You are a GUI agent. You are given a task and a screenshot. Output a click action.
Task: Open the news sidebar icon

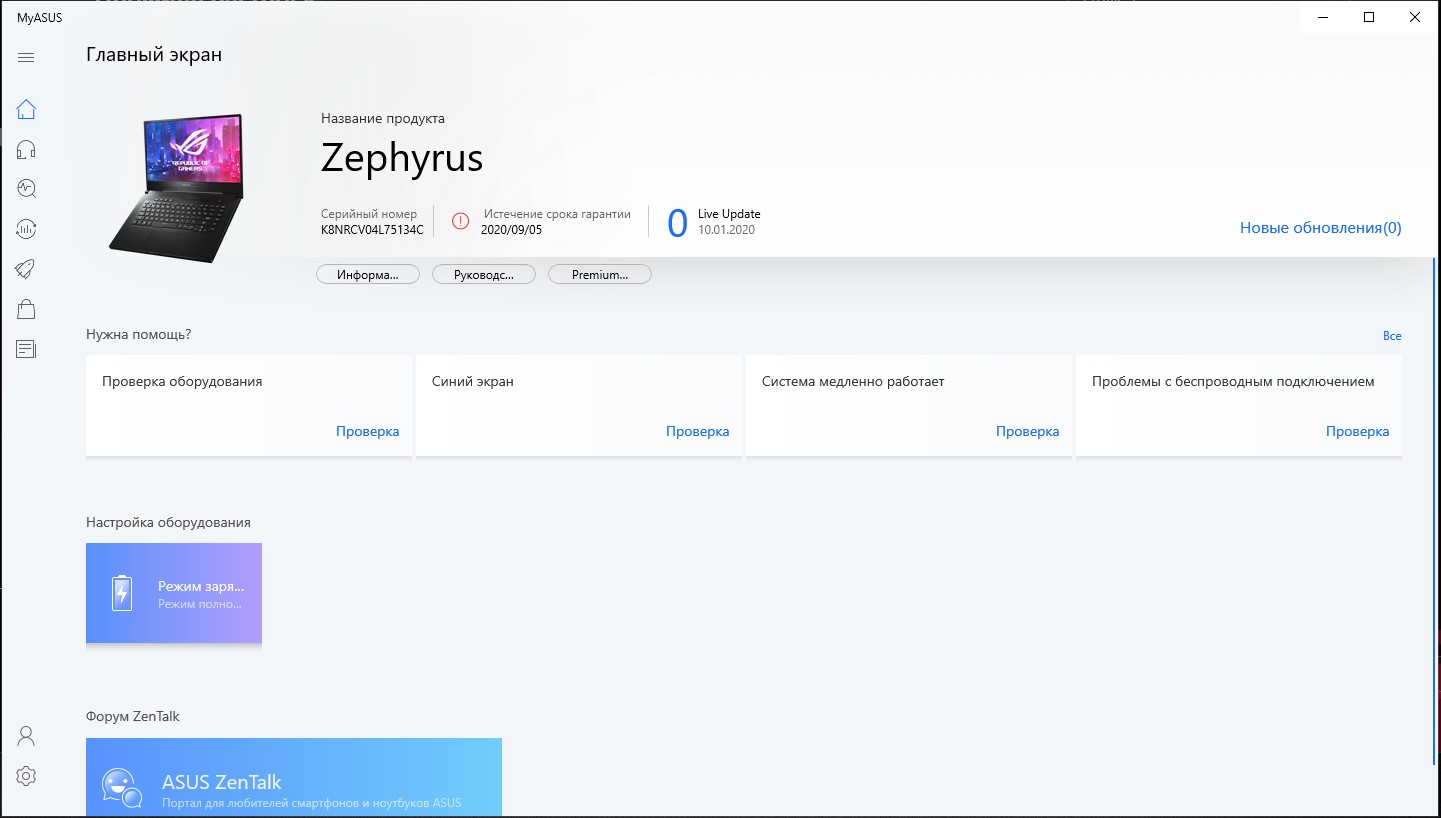27,349
